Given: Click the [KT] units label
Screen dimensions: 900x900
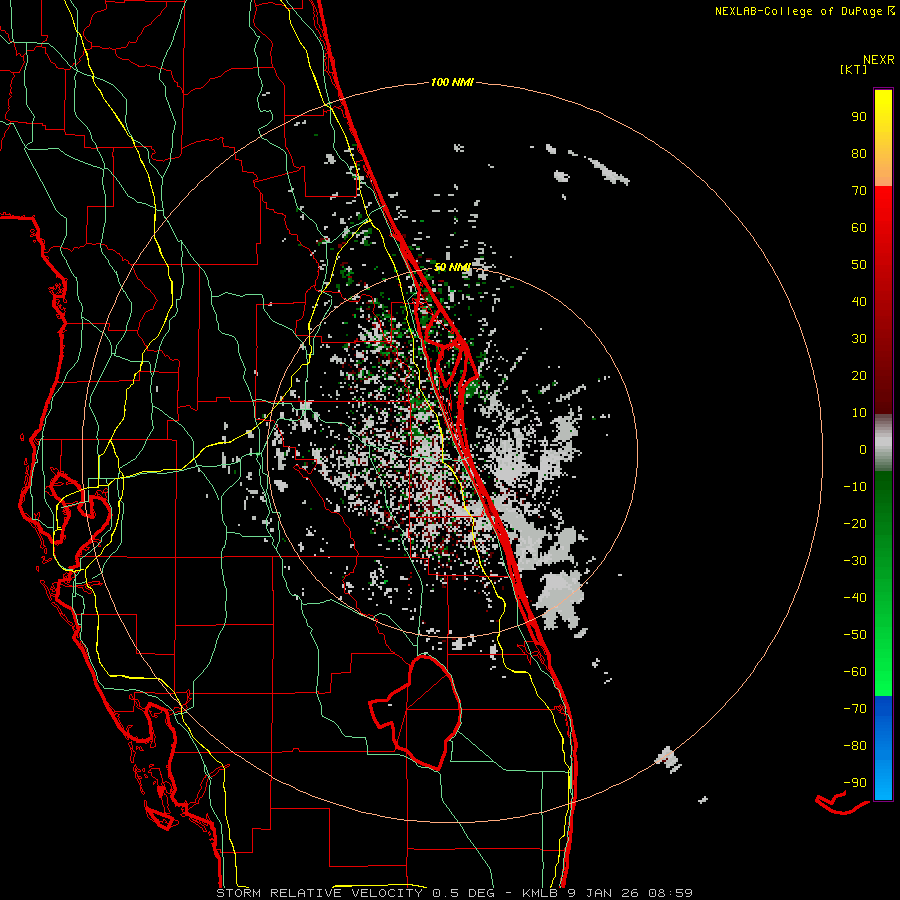Looking at the screenshot, I should (x=853, y=69).
